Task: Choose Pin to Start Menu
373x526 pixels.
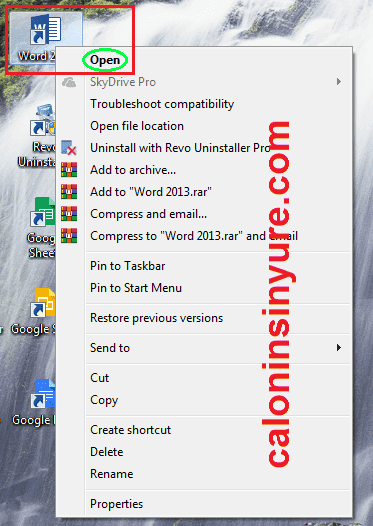Action: tap(204, 288)
